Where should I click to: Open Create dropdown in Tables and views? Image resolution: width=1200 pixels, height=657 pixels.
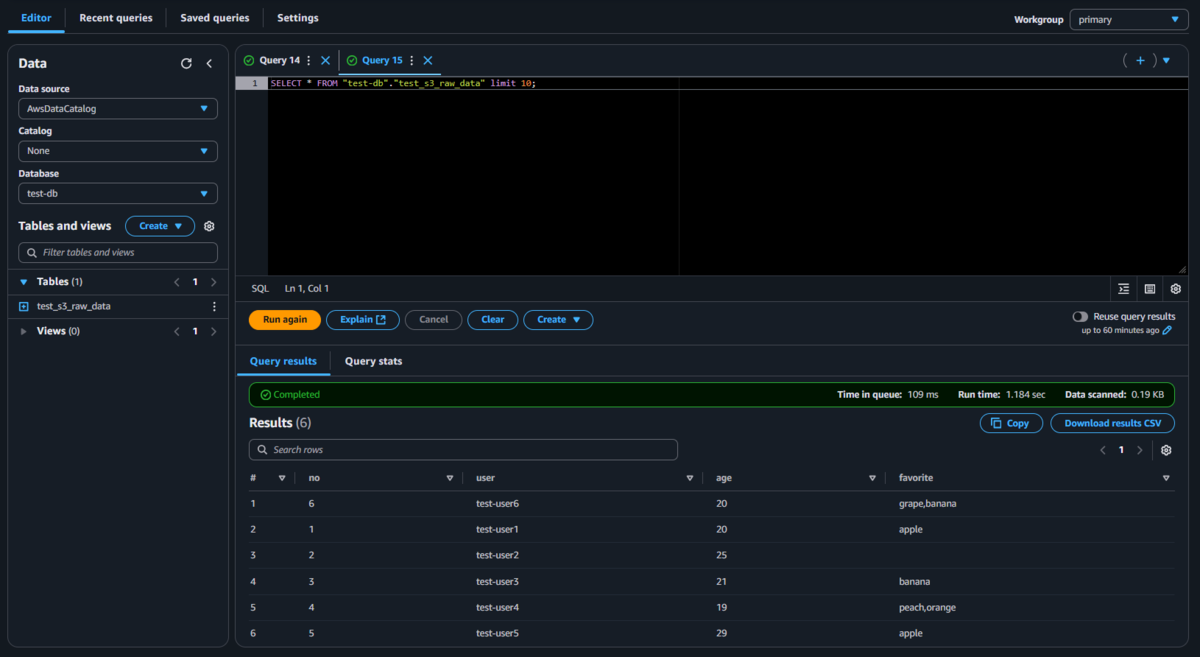(160, 226)
